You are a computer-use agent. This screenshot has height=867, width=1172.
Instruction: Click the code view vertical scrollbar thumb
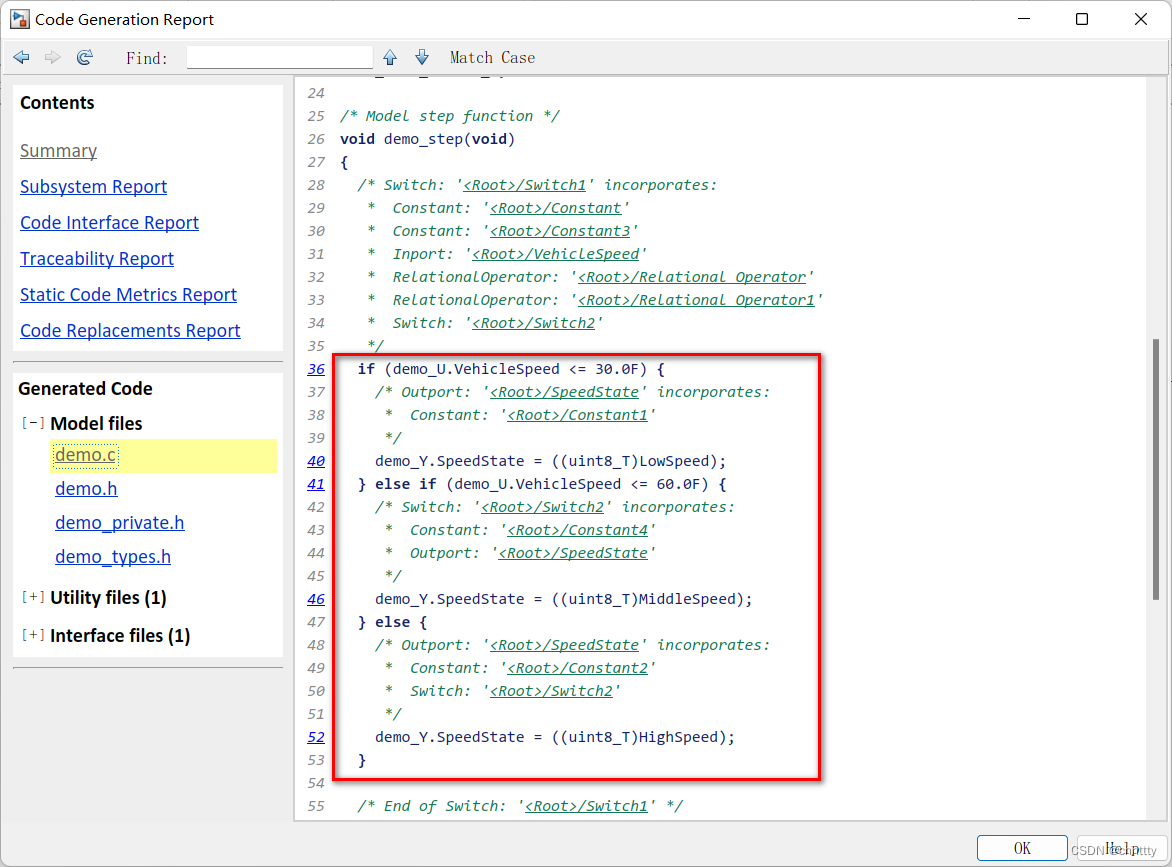1156,469
